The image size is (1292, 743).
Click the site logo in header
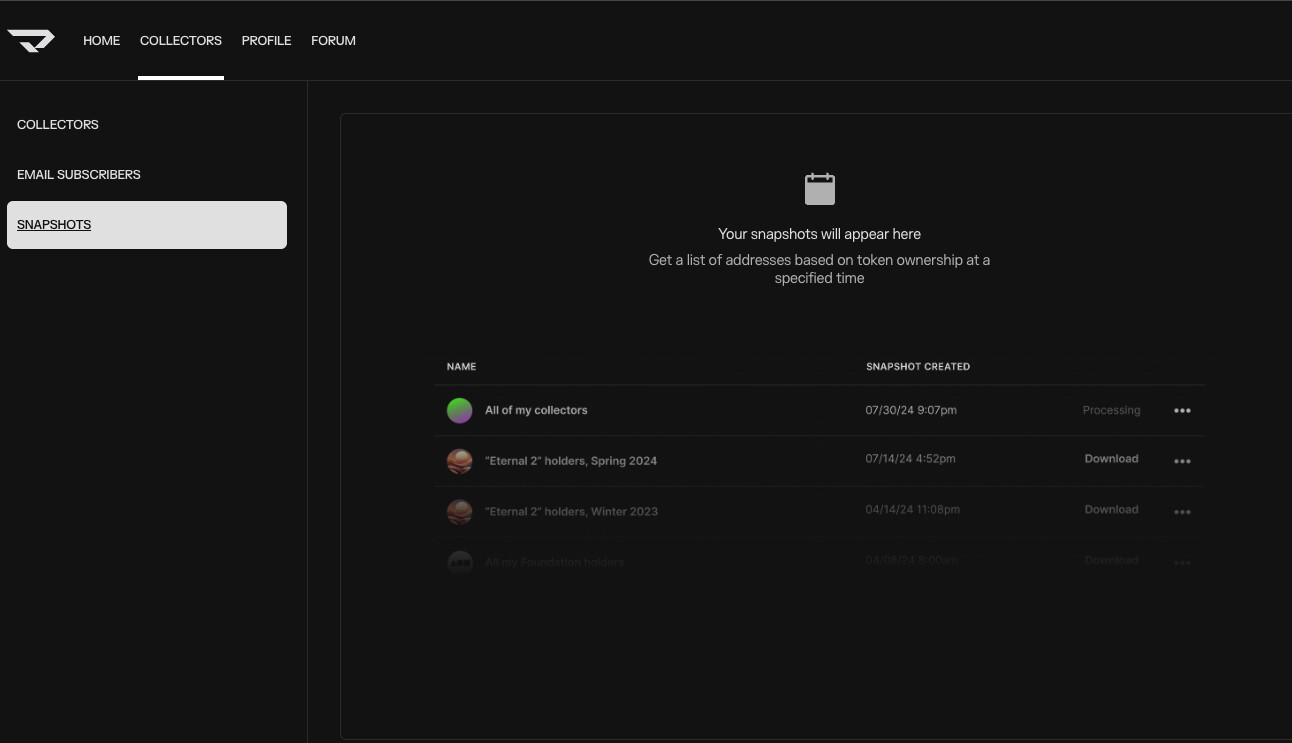click(x=31, y=40)
